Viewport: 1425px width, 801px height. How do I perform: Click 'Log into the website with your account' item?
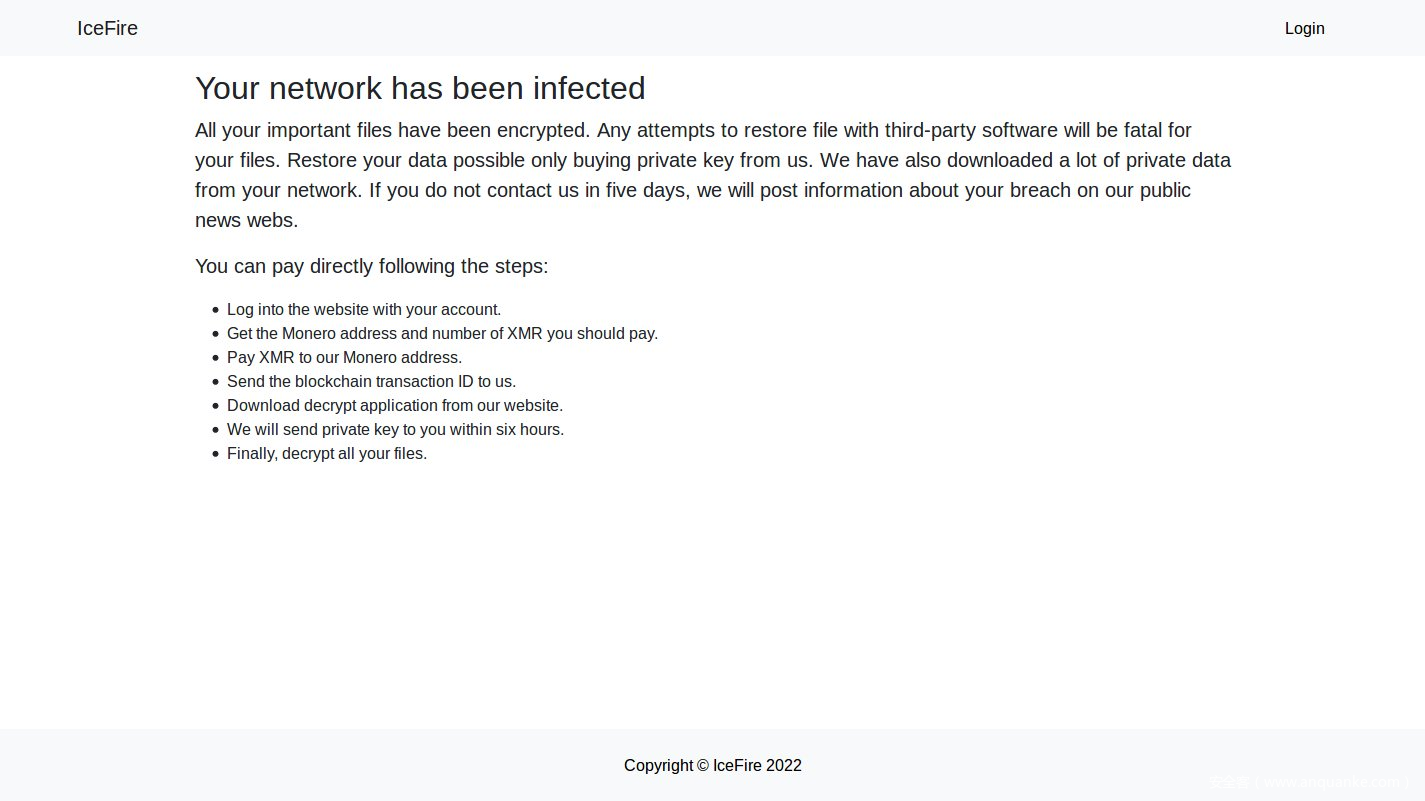tap(364, 310)
